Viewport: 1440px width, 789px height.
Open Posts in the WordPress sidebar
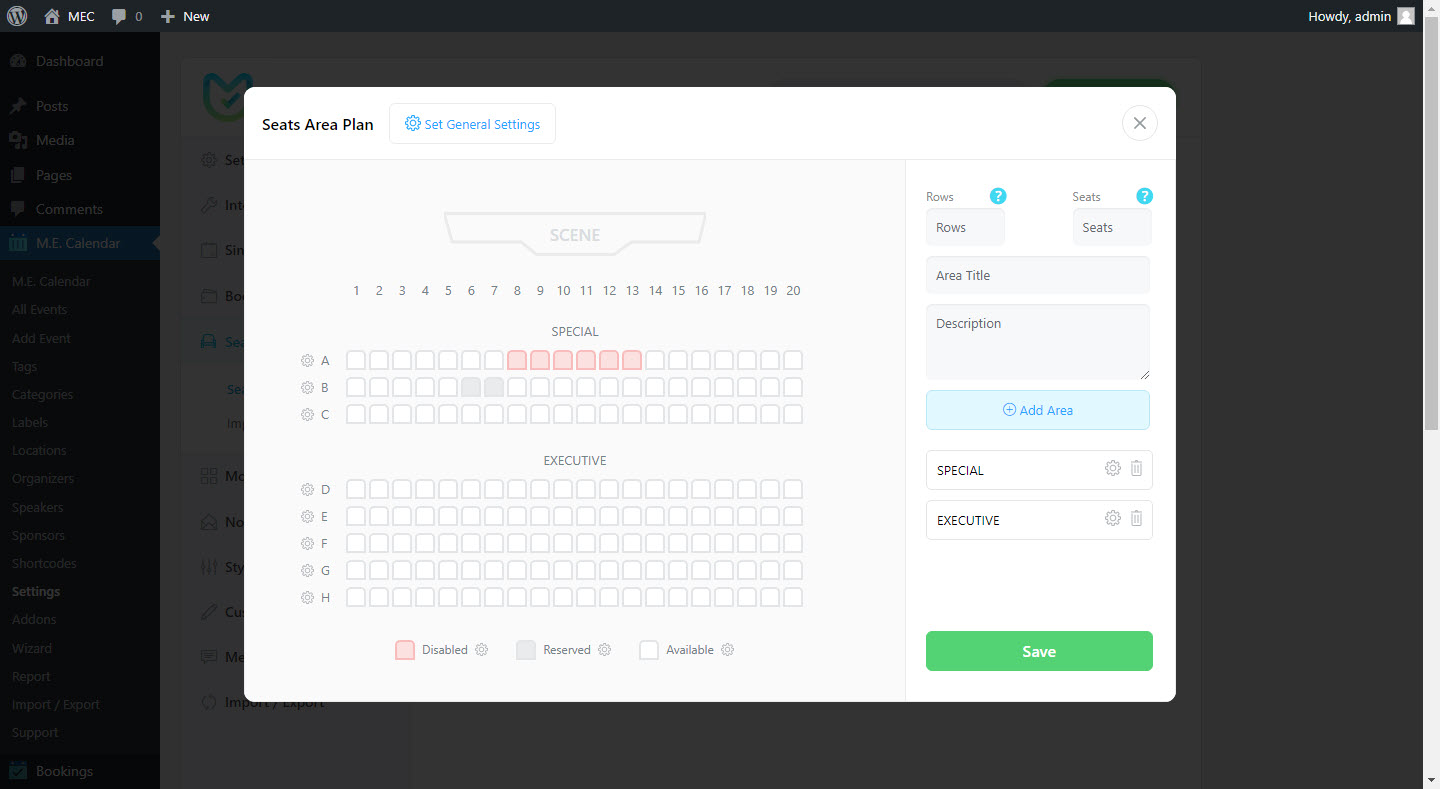tap(52, 106)
